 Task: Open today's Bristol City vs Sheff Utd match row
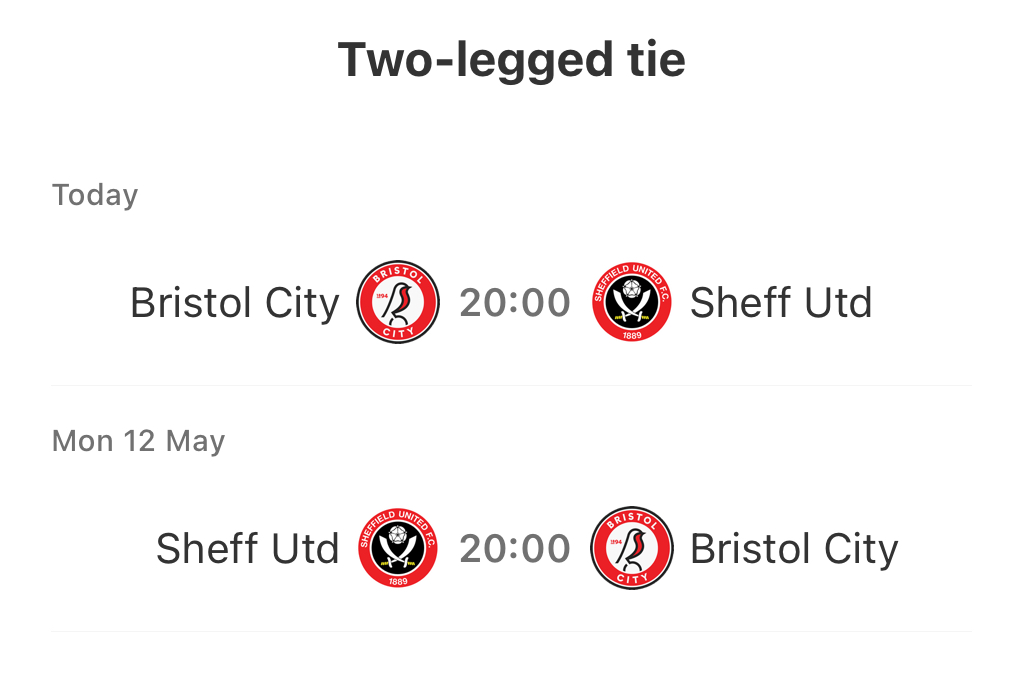[x=512, y=303]
